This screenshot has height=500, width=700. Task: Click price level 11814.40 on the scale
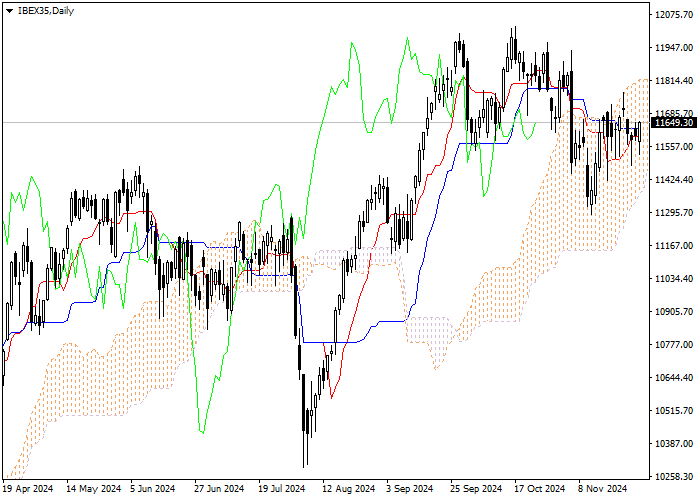click(674, 81)
